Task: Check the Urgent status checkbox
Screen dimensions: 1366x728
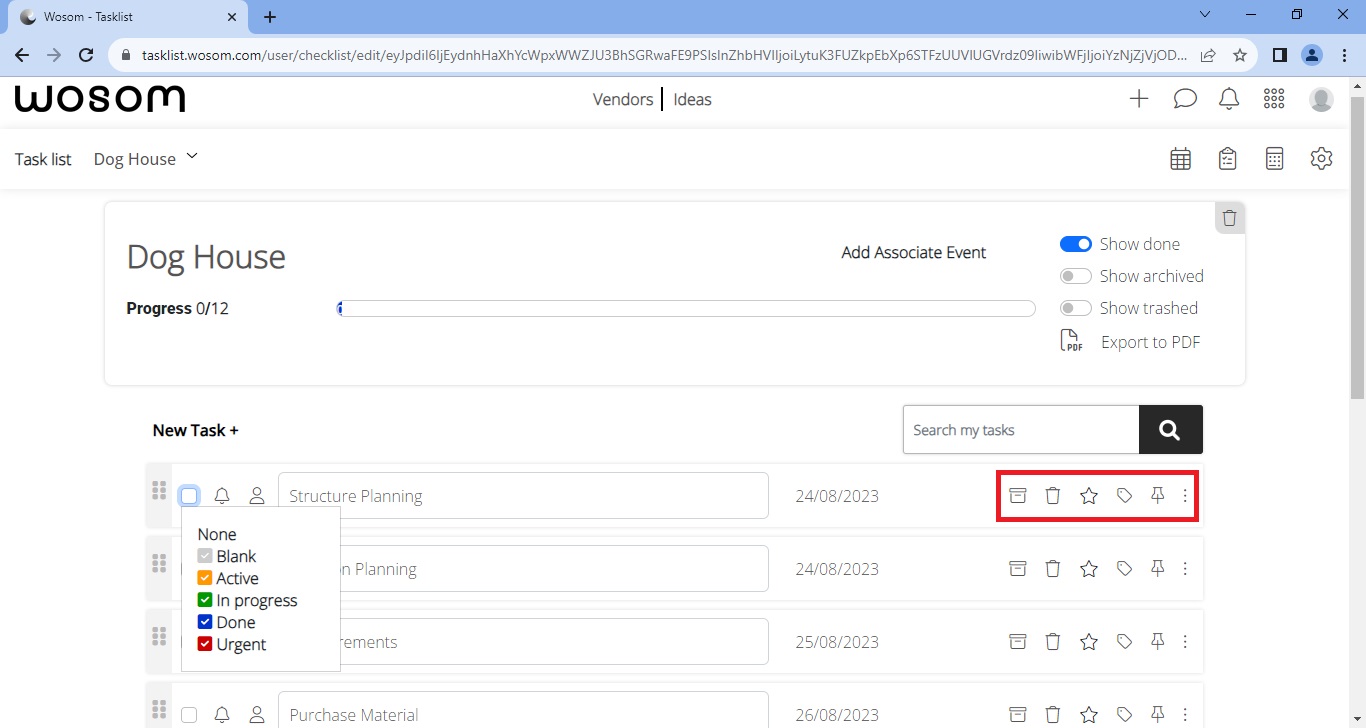Action: [x=205, y=644]
